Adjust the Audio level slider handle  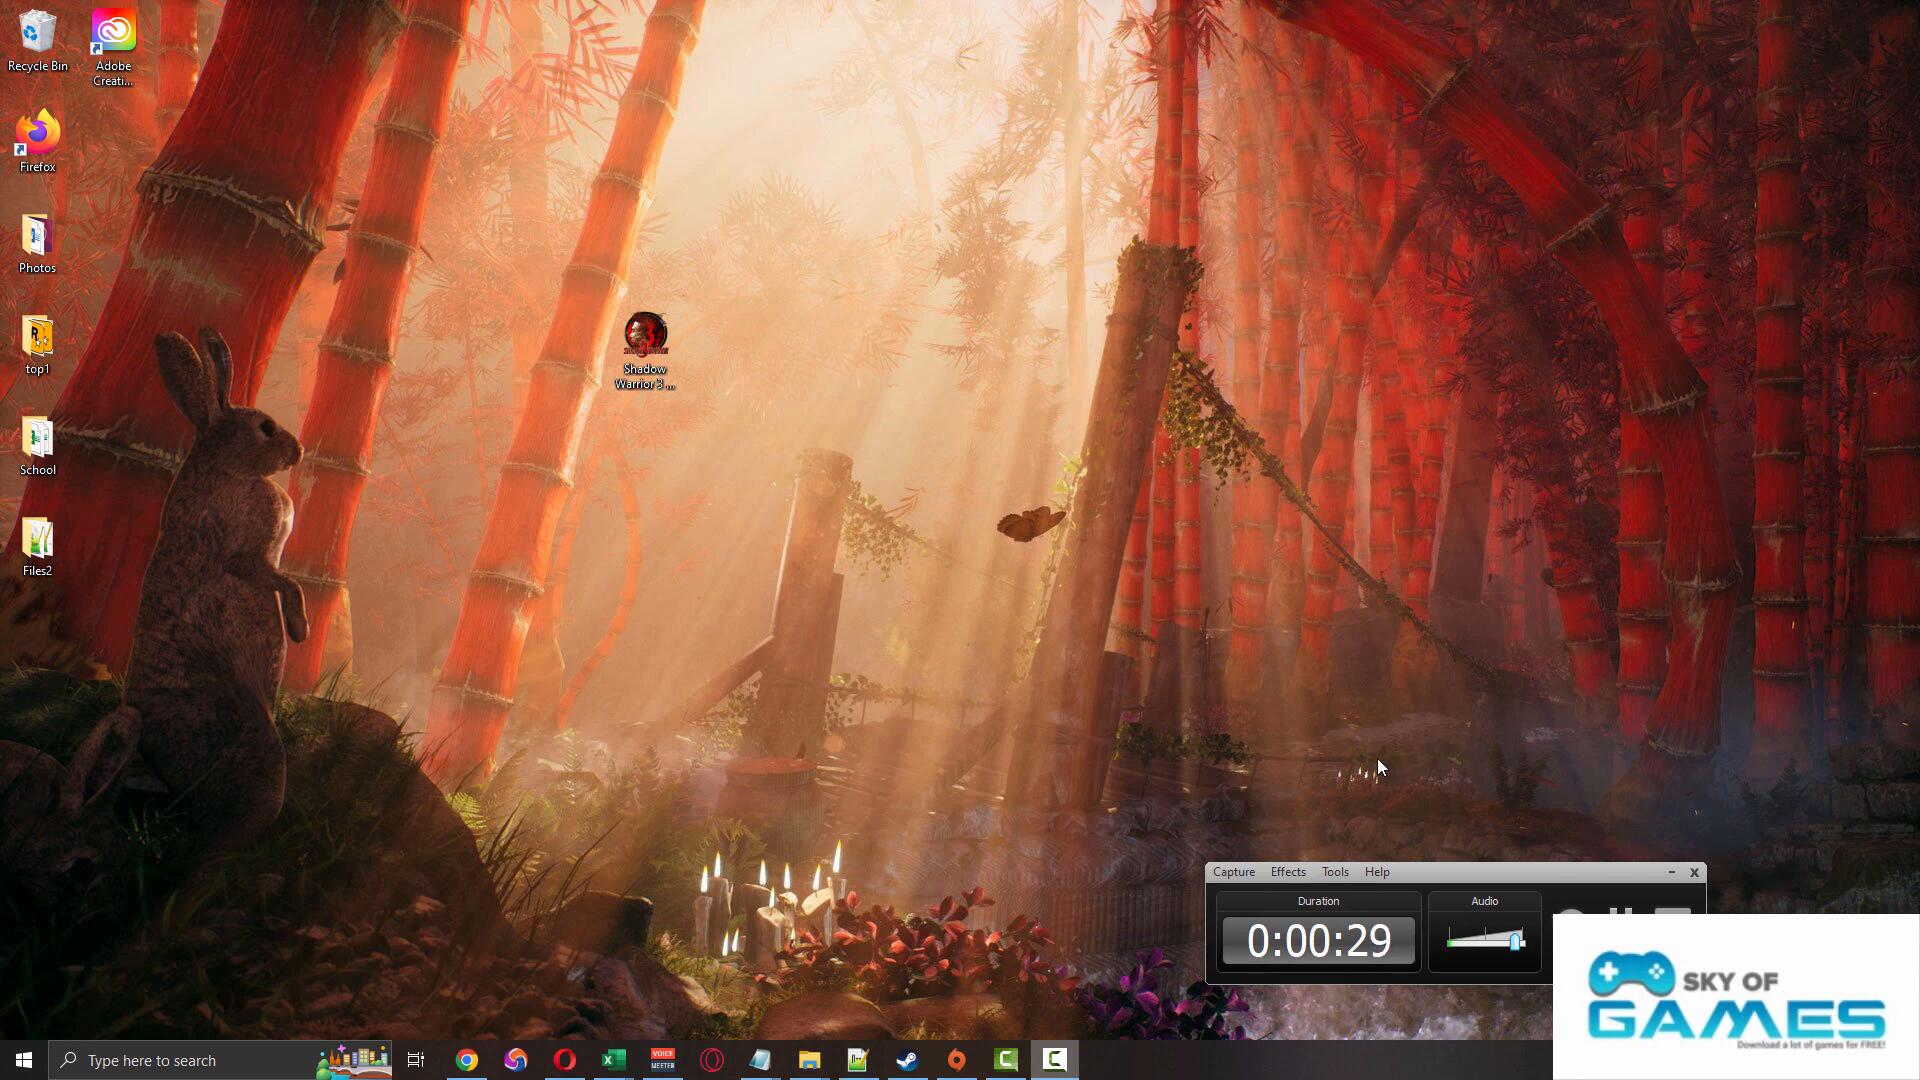(1515, 940)
